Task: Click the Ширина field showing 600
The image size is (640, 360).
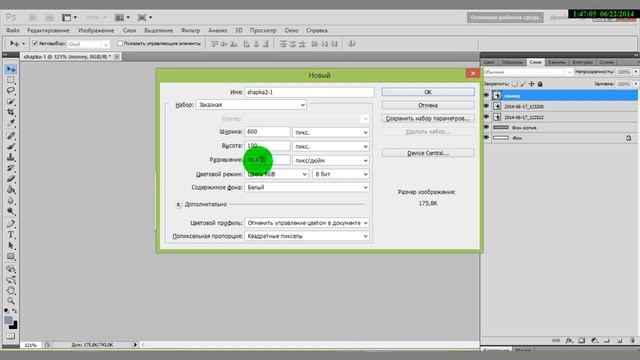Action: tap(267, 131)
